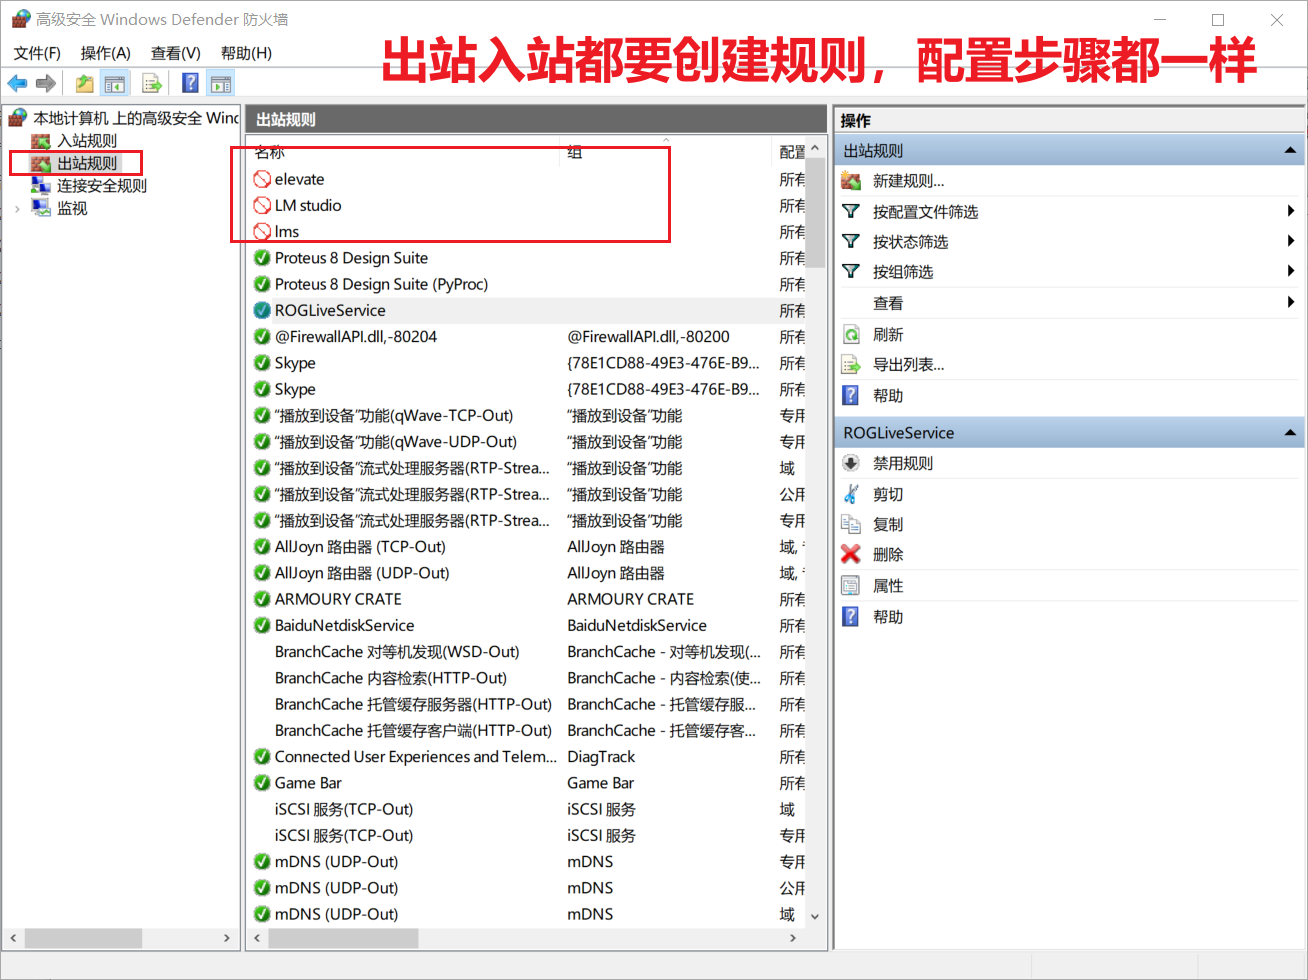
Task: Click rule list vertical scrollbar down arrow
Action: 815,916
